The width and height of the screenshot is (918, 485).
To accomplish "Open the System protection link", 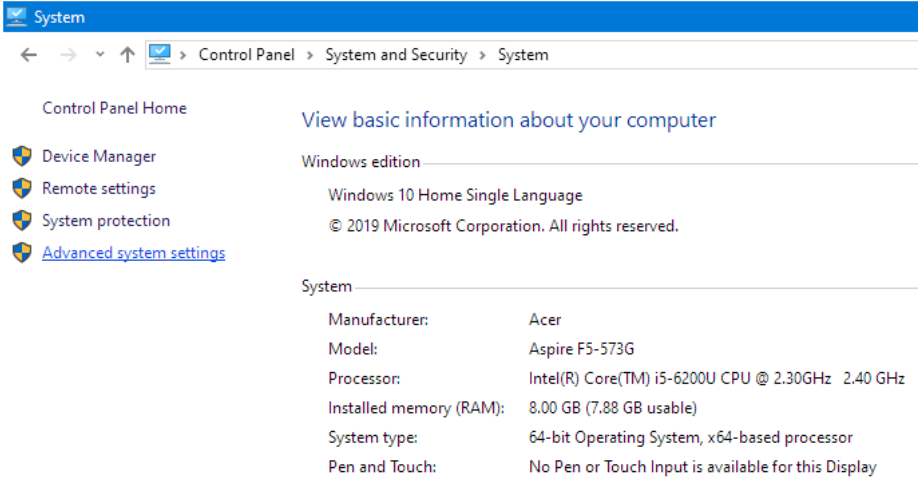I will click(x=106, y=221).
